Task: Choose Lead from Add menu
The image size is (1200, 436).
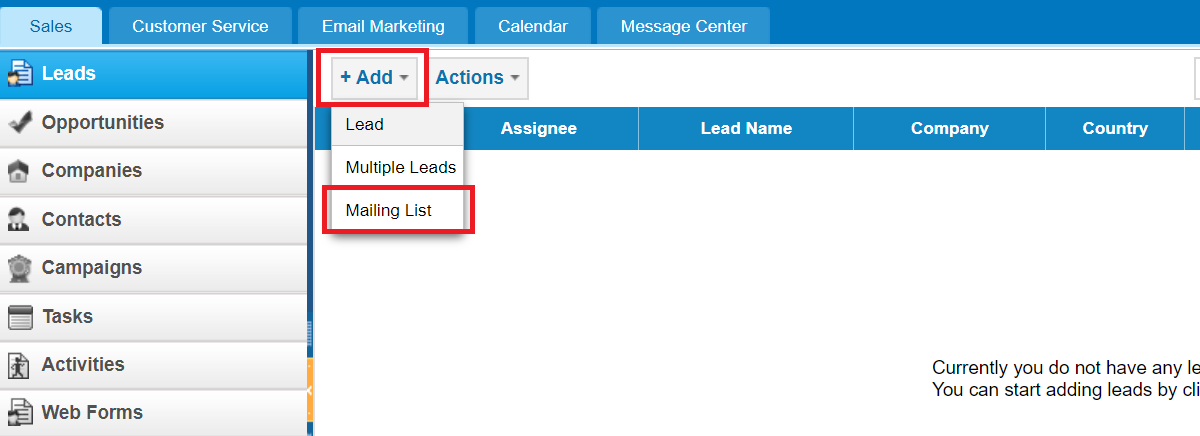Action: (x=397, y=125)
